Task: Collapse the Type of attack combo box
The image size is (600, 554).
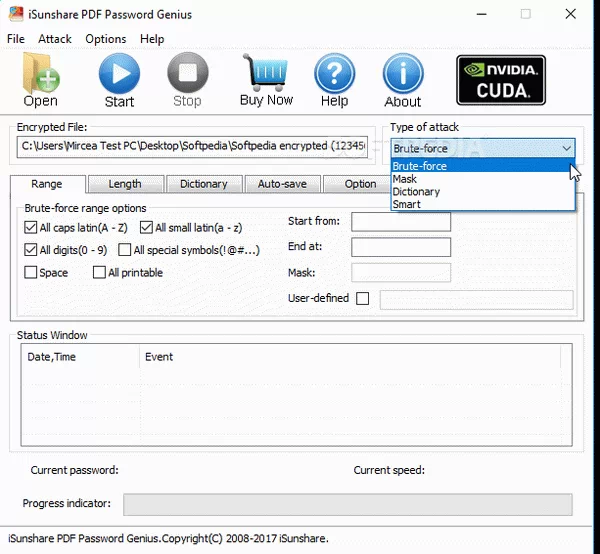Action: 567,148
